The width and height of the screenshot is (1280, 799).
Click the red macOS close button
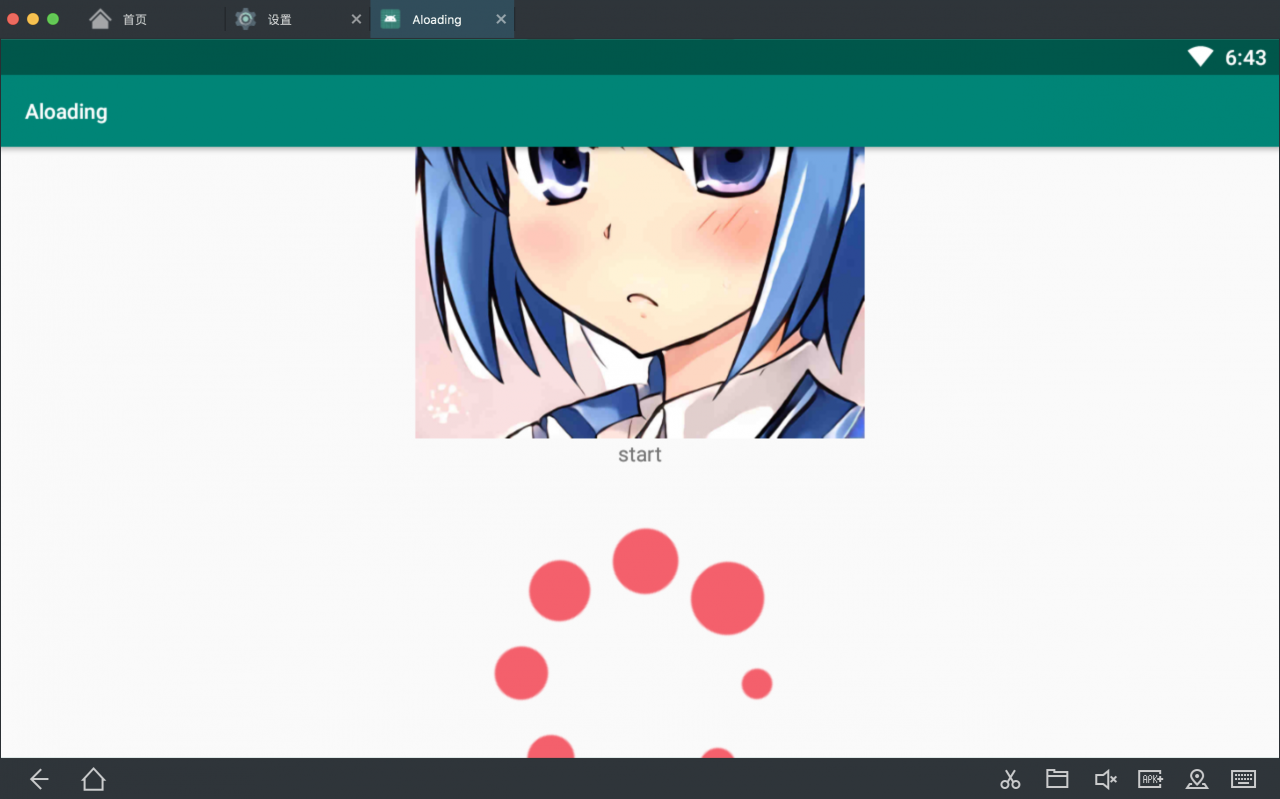point(13,19)
